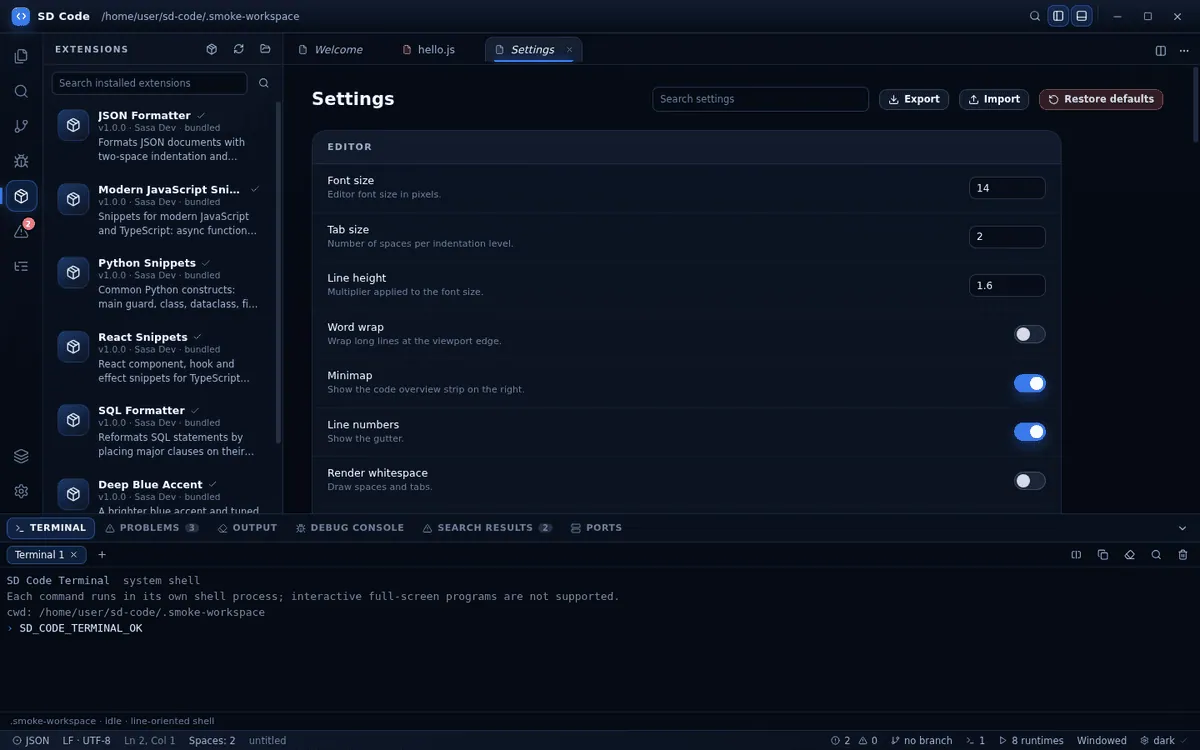Screen dimensions: 1200x750
Task: Select the React Snippets extension
Action: [161, 357]
